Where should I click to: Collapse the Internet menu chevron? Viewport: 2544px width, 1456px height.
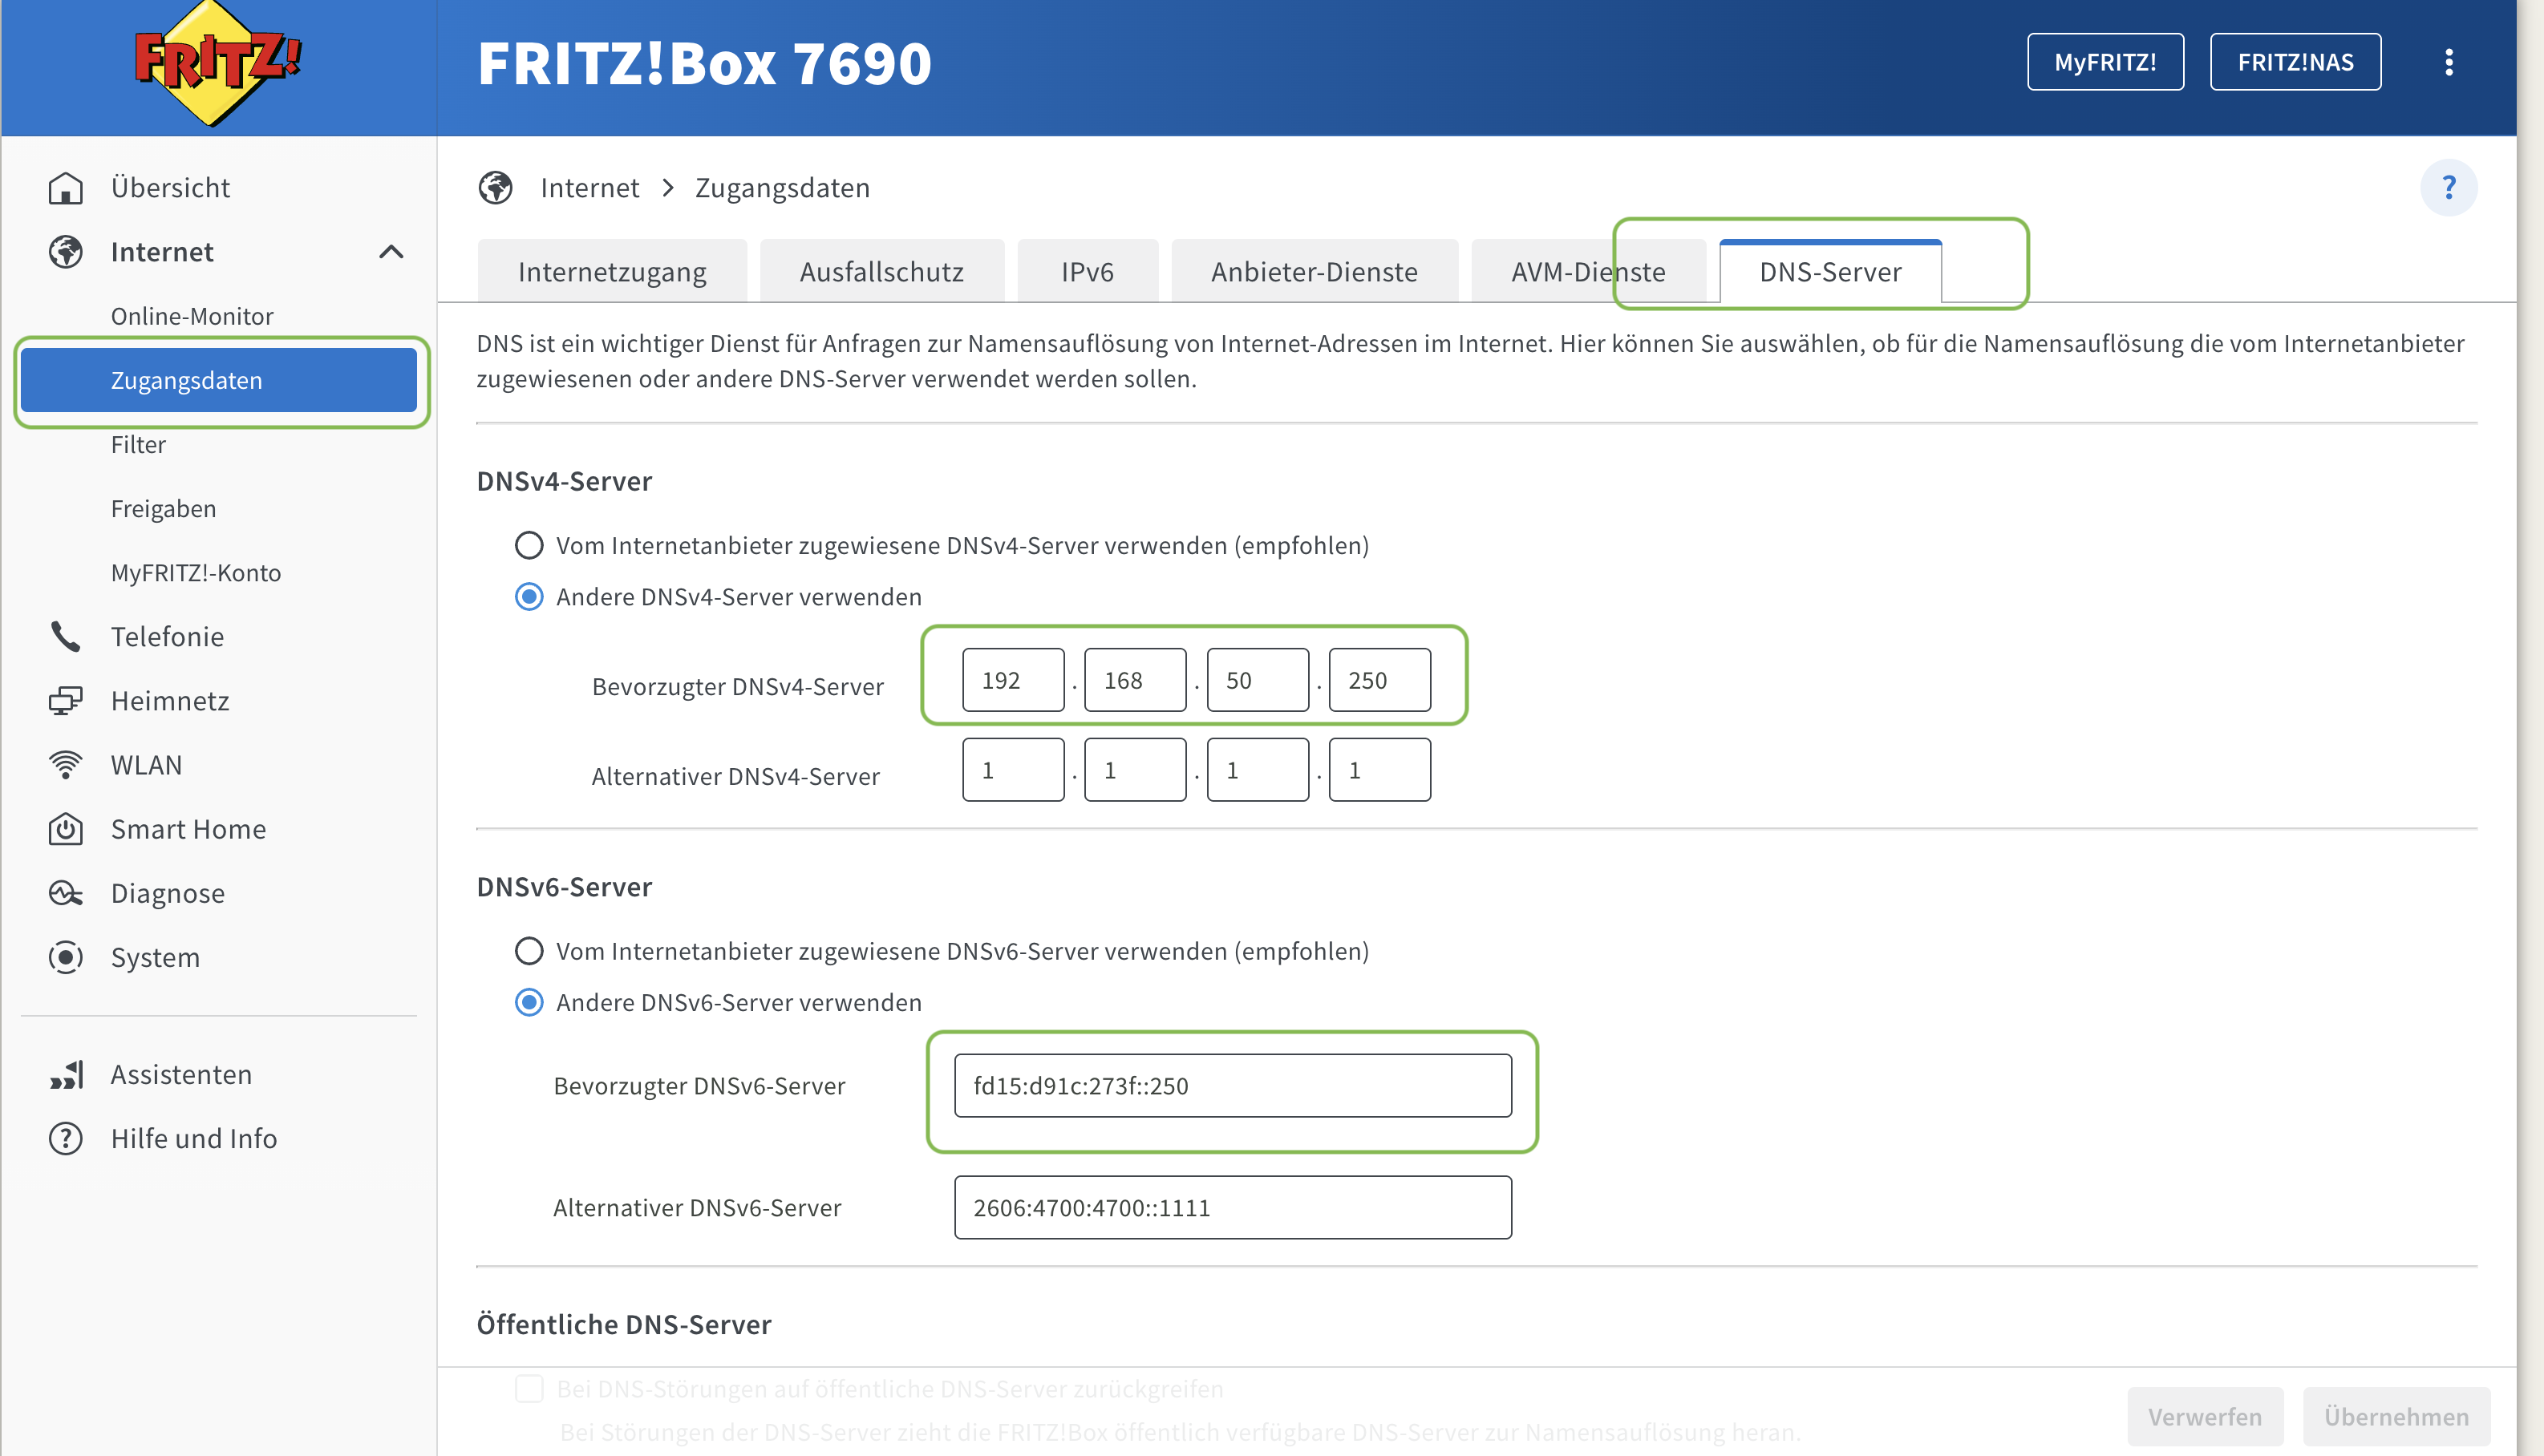coord(391,252)
